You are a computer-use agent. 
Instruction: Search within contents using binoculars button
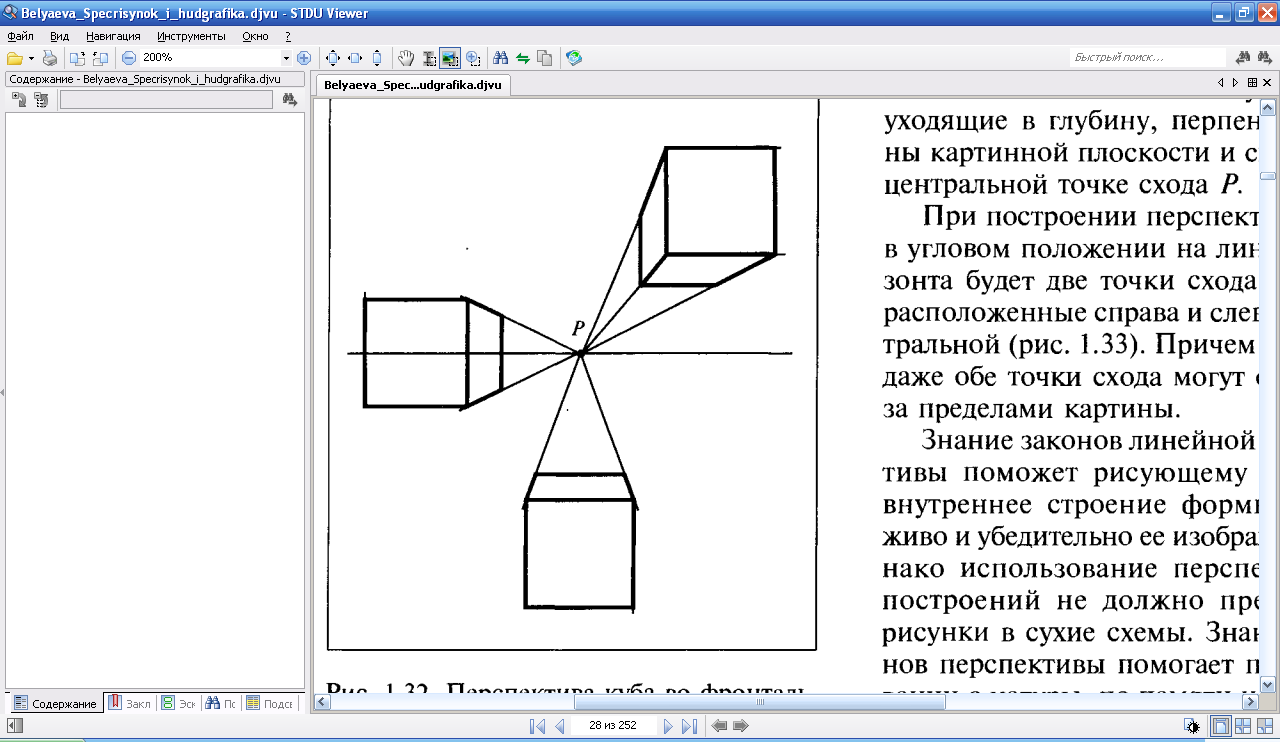(290, 99)
